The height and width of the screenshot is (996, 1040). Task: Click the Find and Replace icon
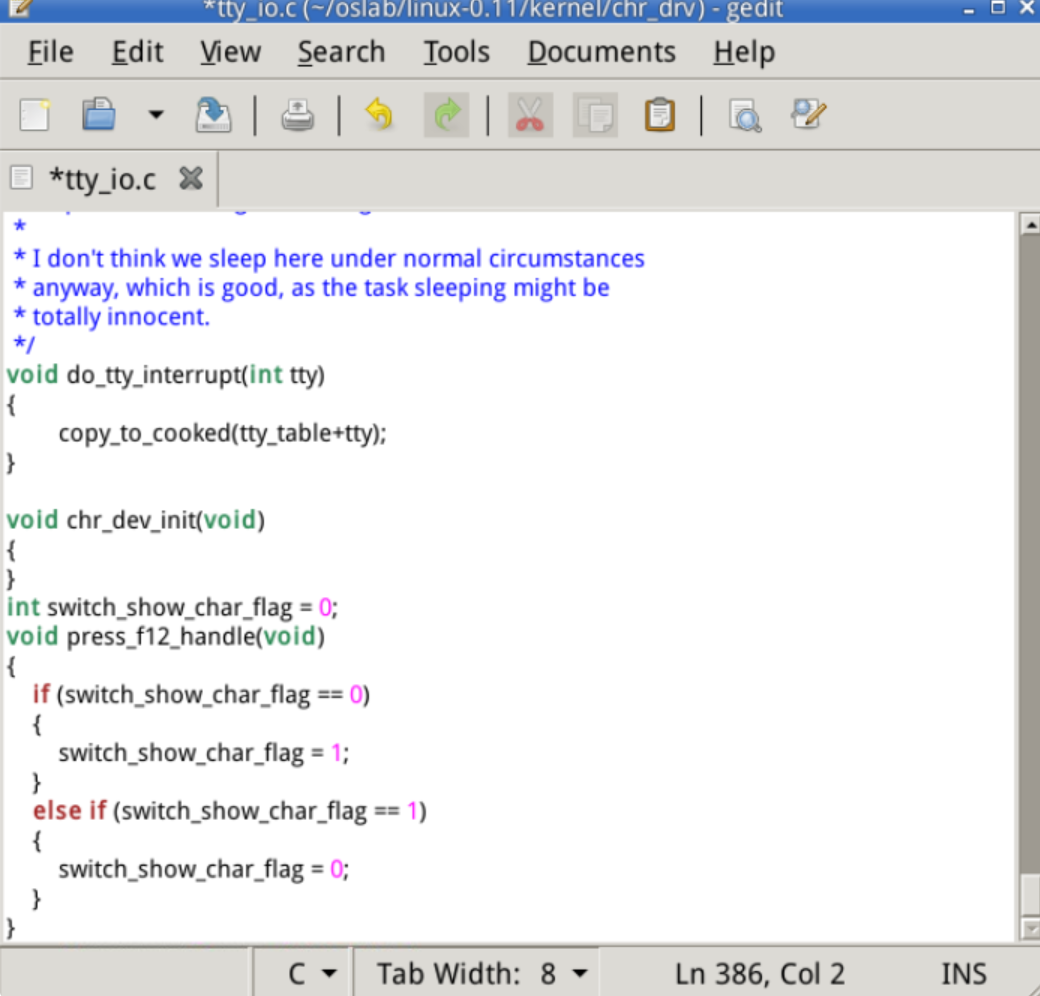coord(808,115)
